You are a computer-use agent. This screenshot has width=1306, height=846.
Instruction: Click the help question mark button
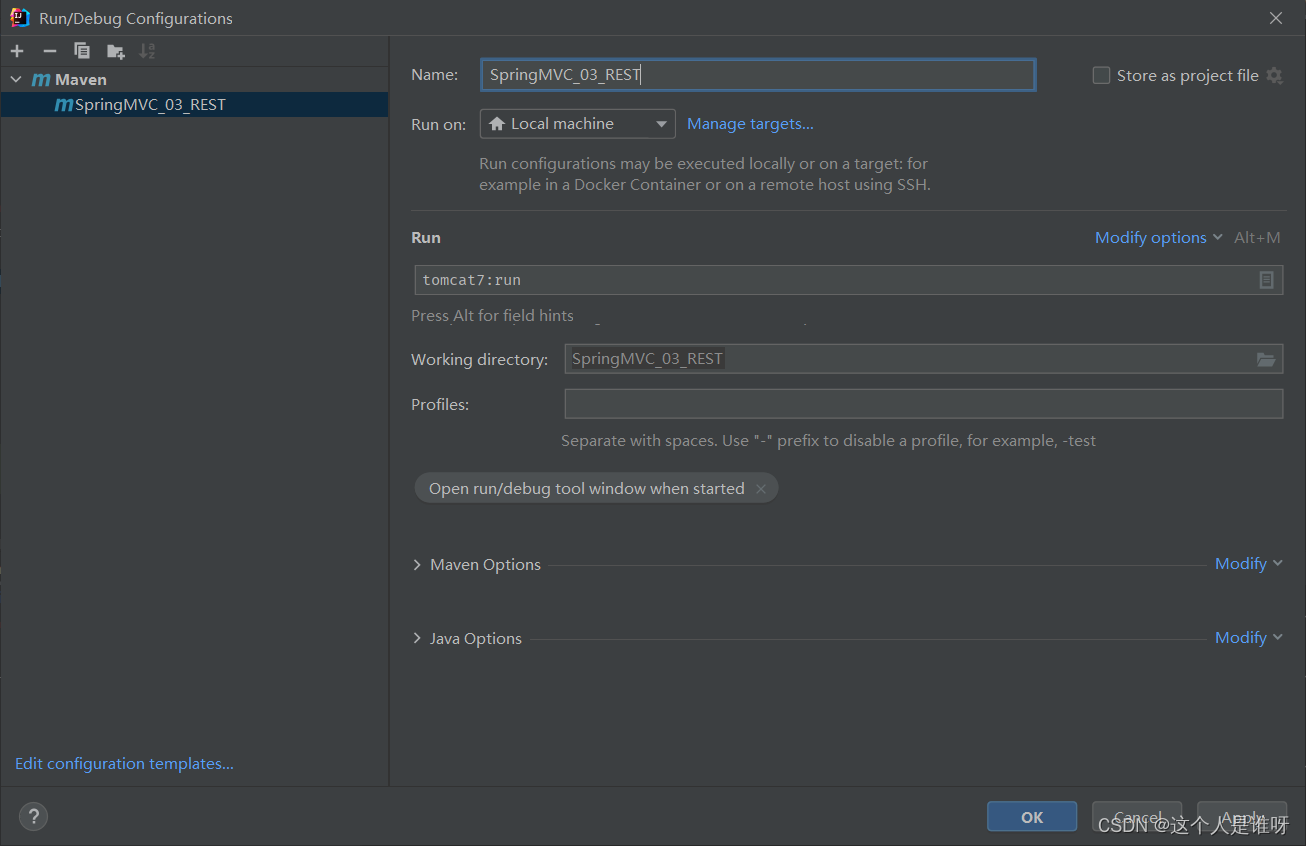(x=33, y=817)
